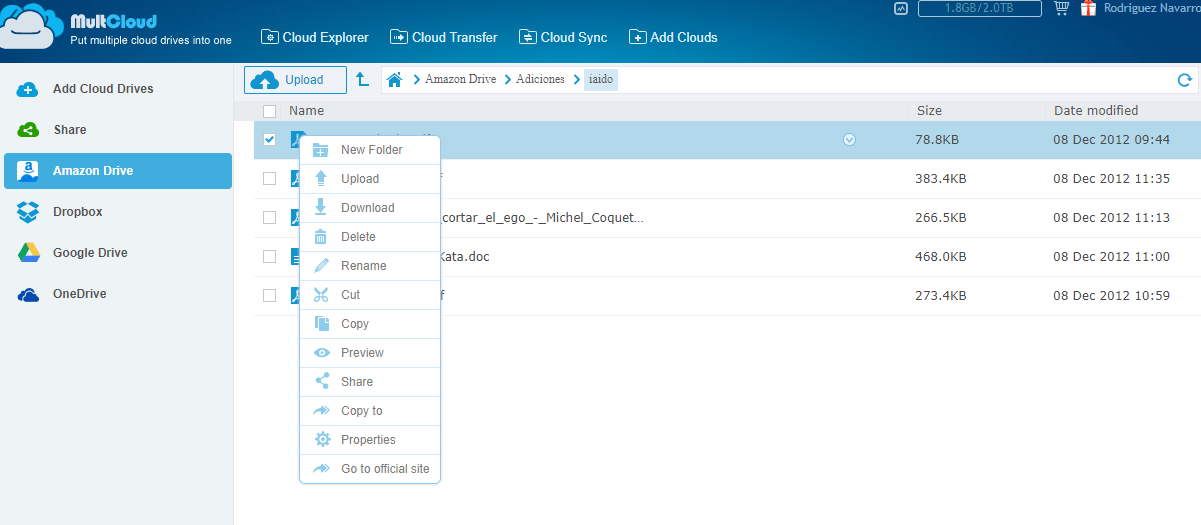
Task: Click the iaido breadcrumb
Action: pyautogui.click(x=601, y=79)
